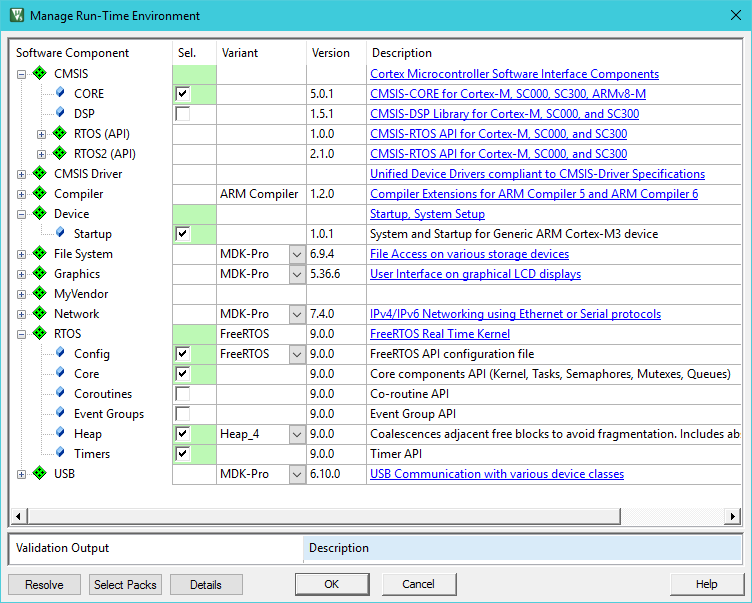
Task: Click the Graphics green diamond component icon
Action: tap(40, 274)
